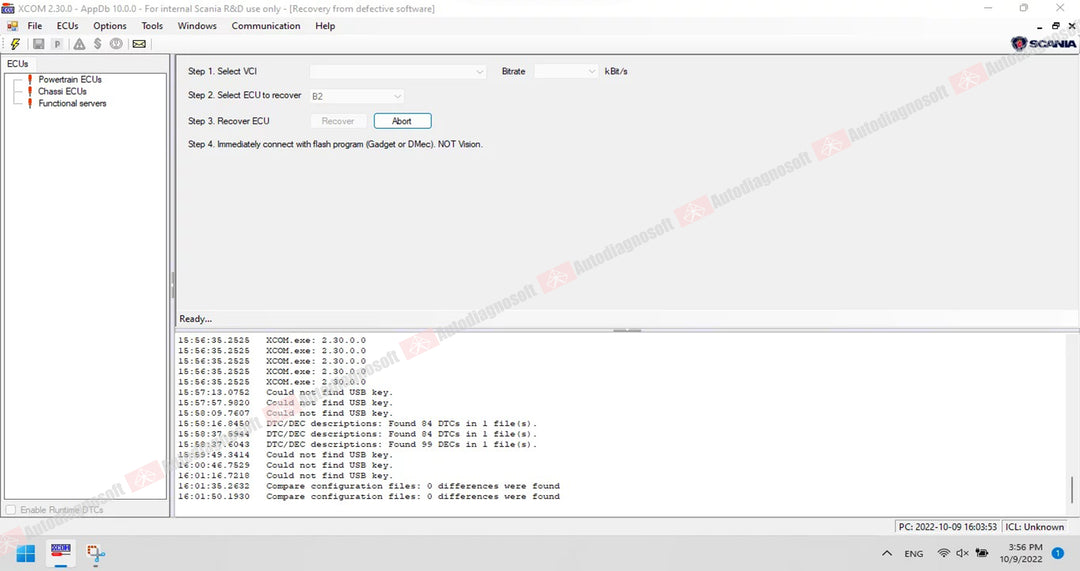Image resolution: width=1080 pixels, height=571 pixels.
Task: Click the Scania logo in the toolbar
Action: tap(1043, 43)
